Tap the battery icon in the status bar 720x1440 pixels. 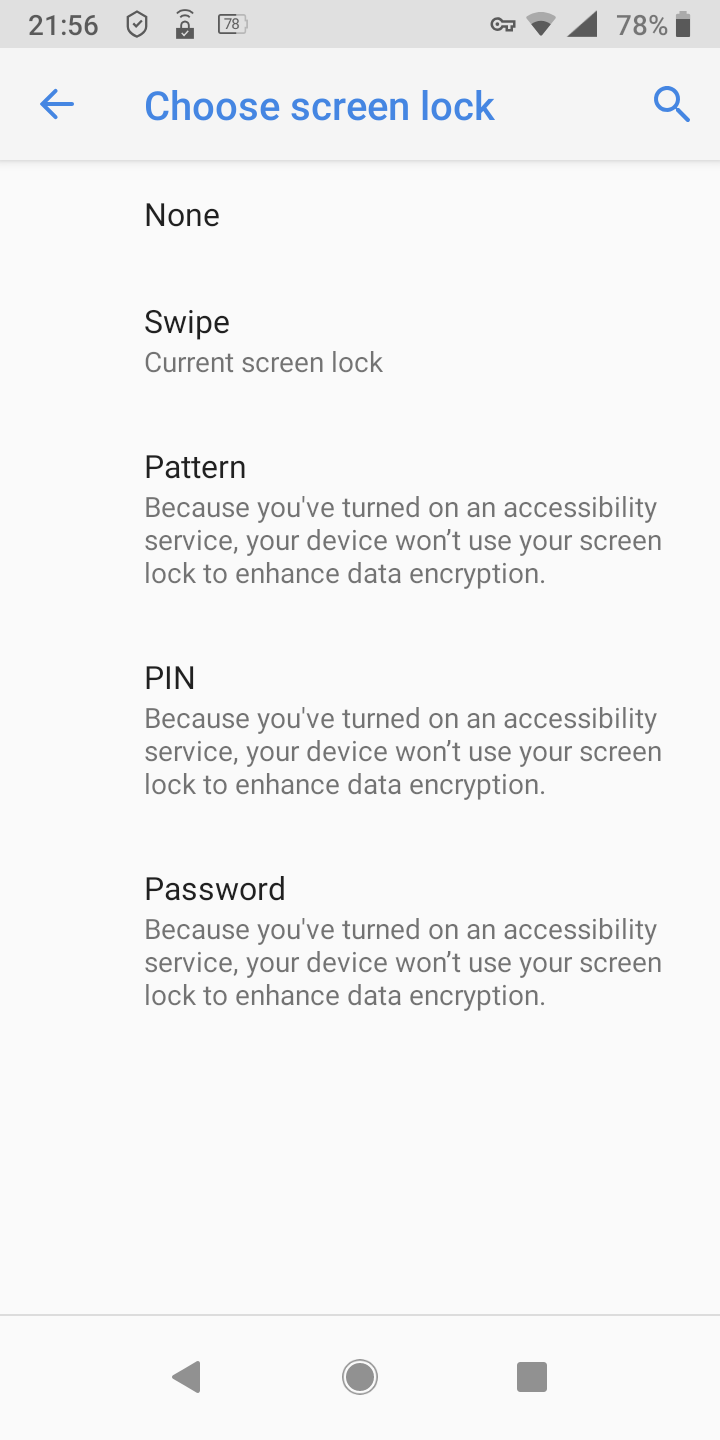[x=684, y=25]
